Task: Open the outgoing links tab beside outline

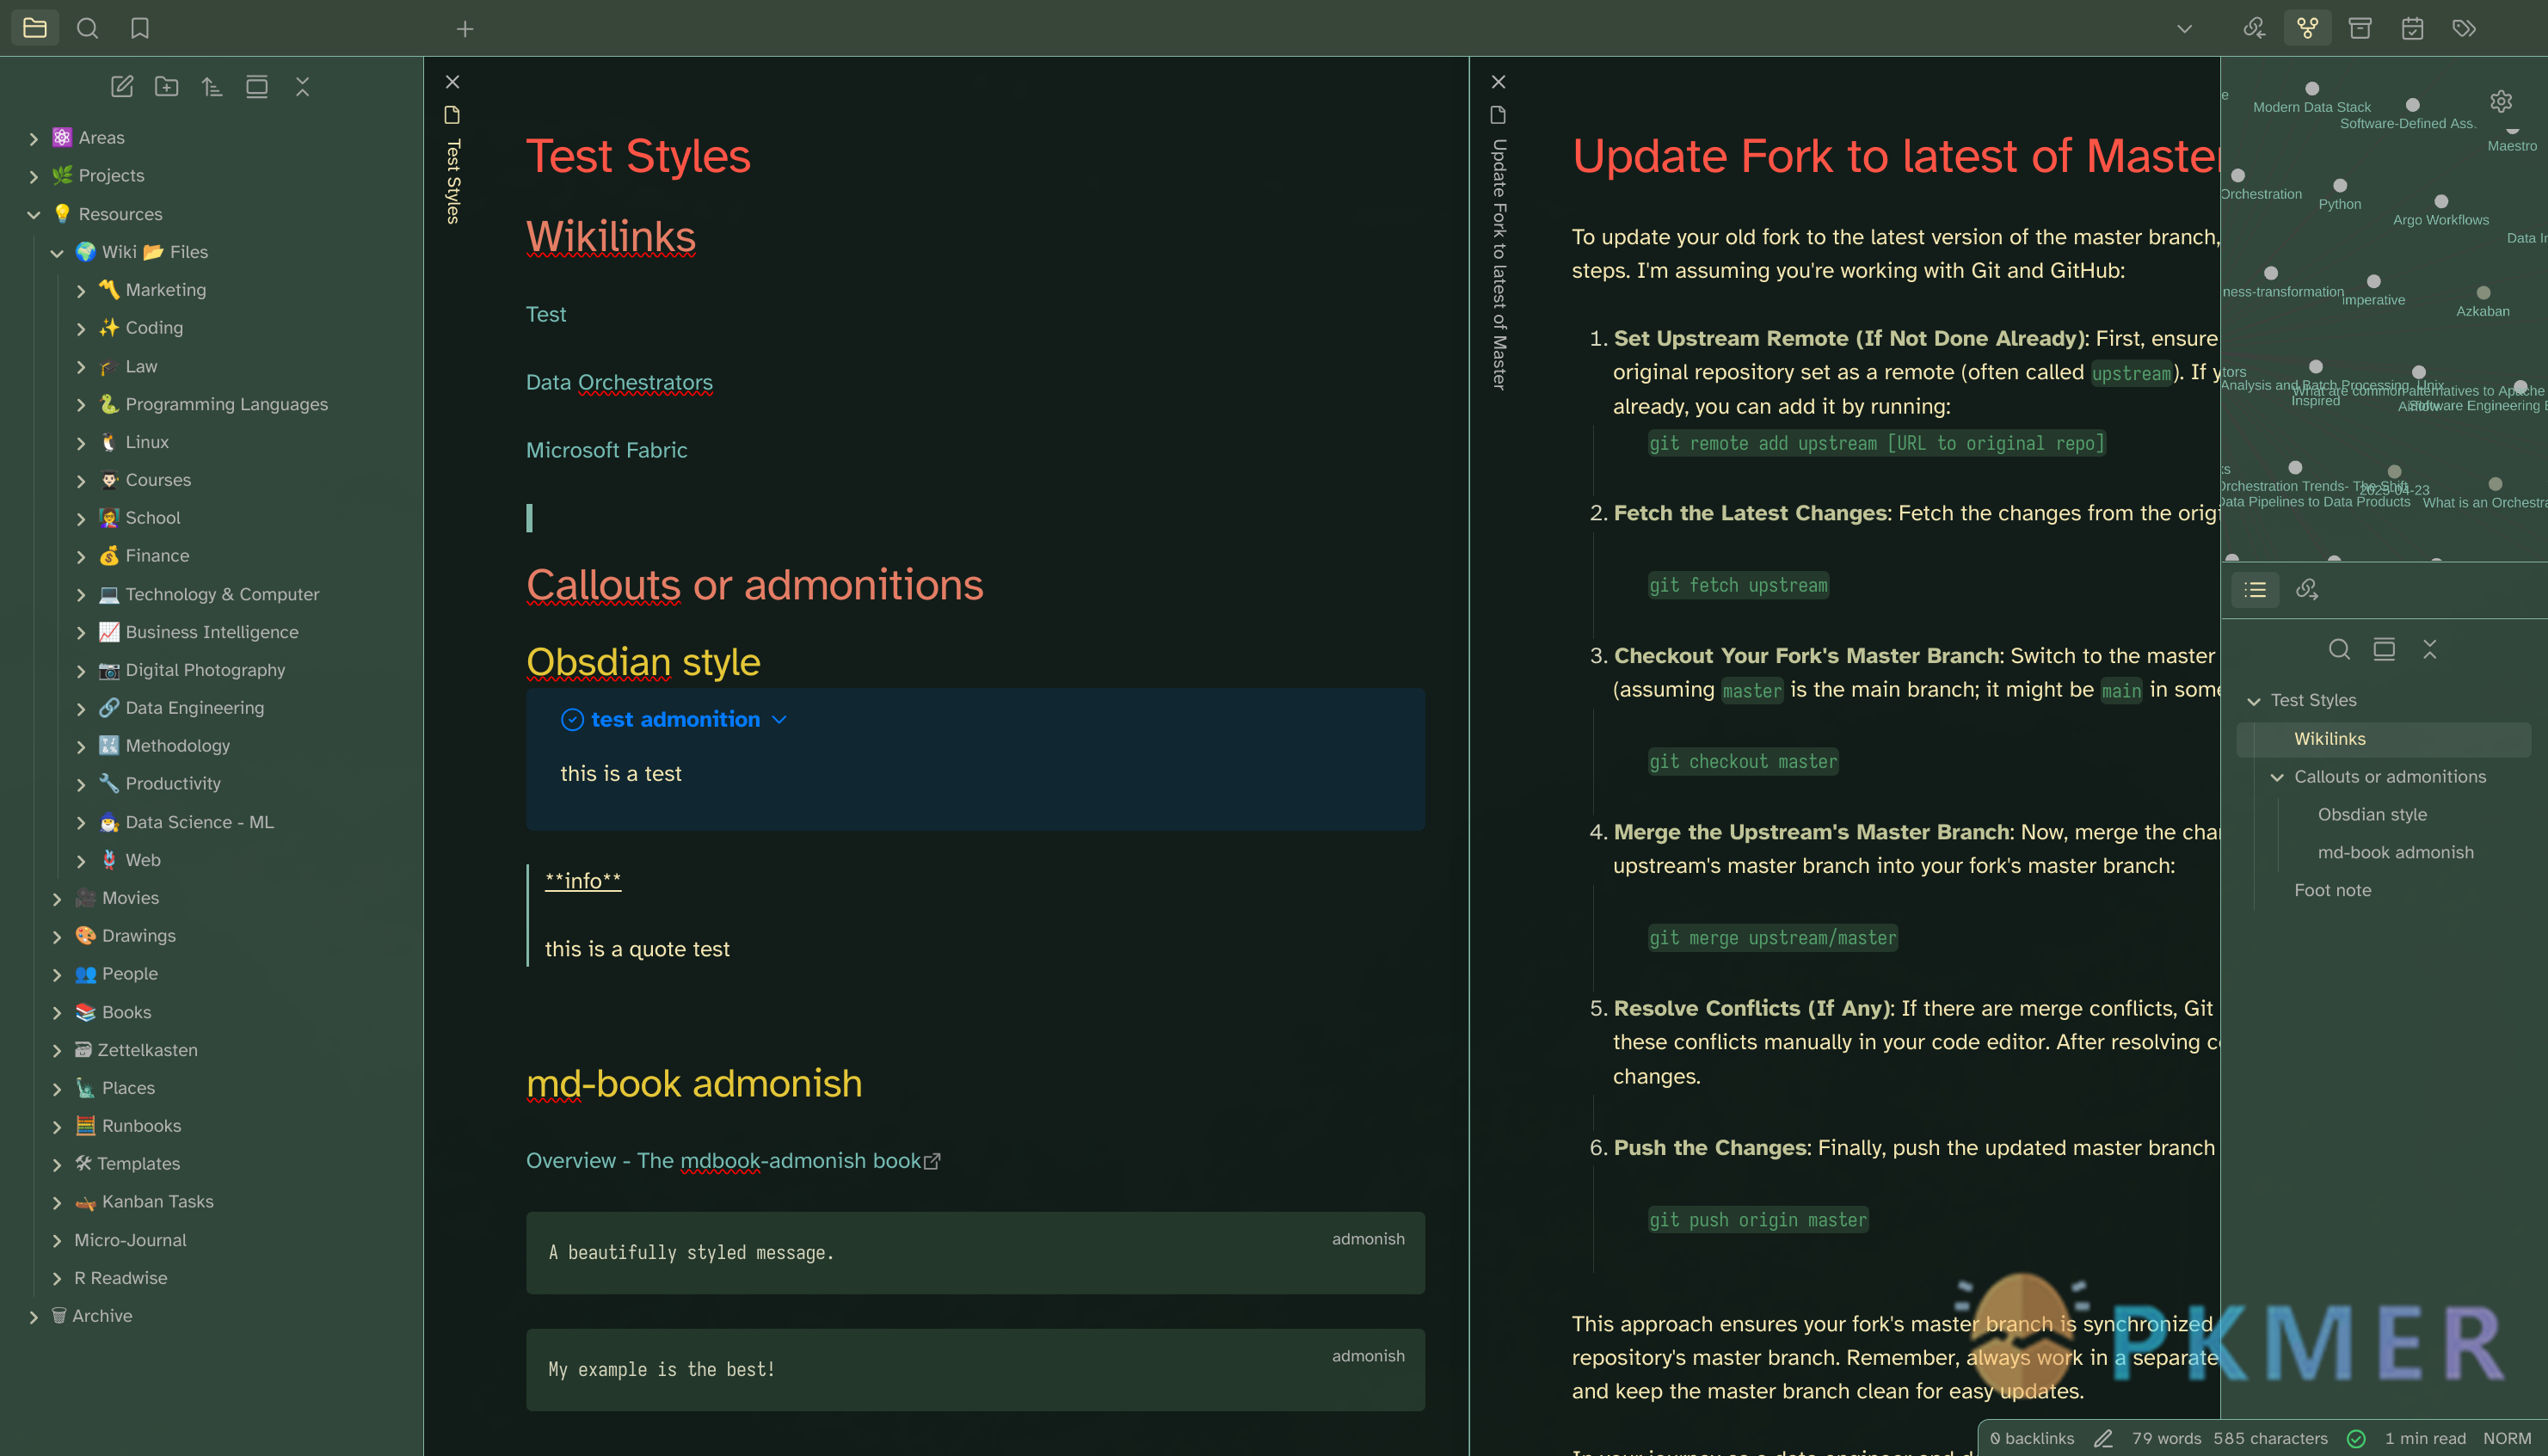Action: pyautogui.click(x=2307, y=590)
